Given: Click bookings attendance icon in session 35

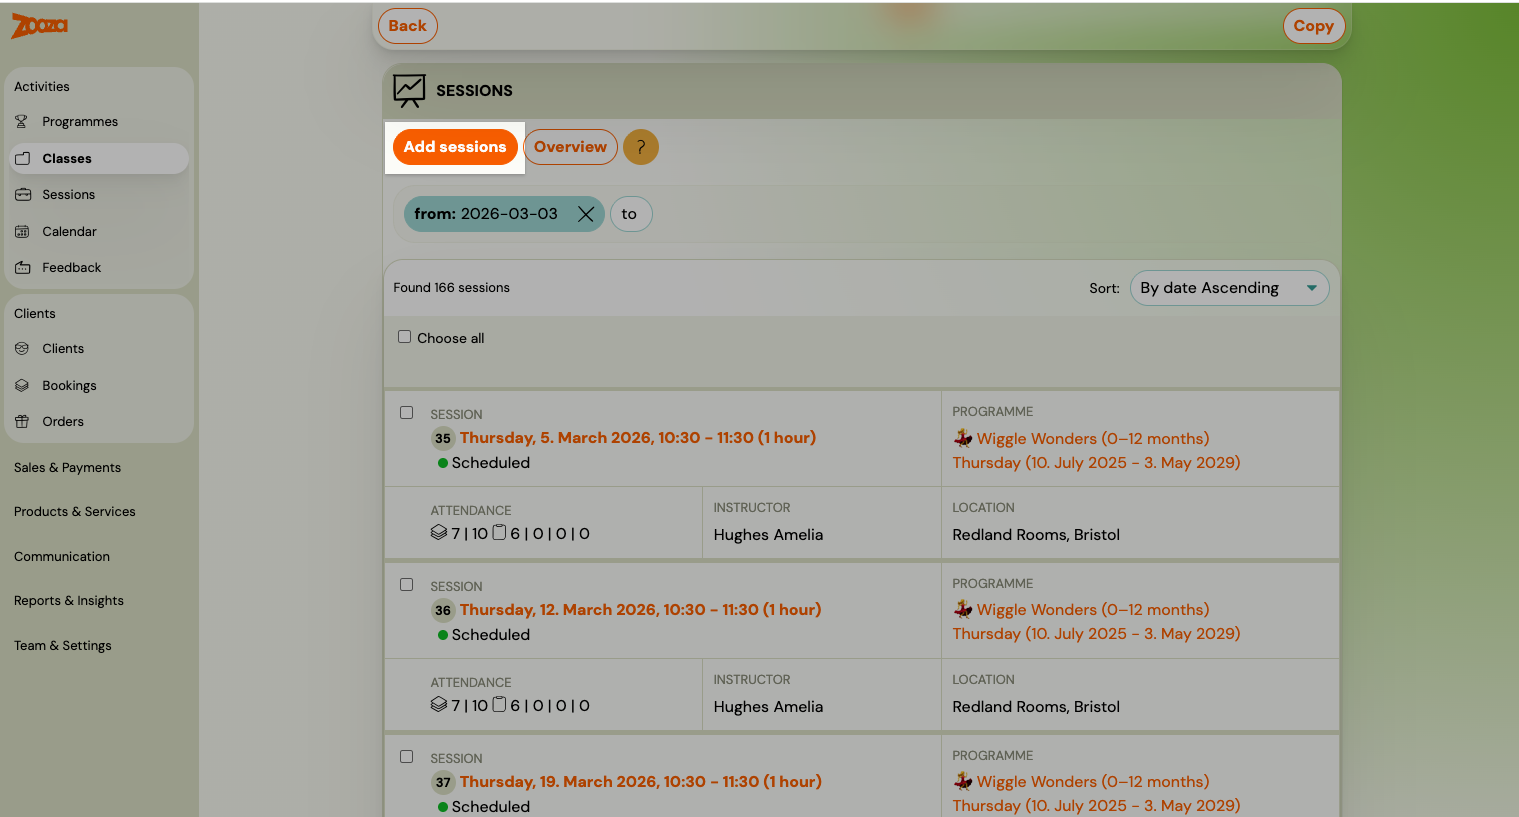Looking at the screenshot, I should pos(439,533).
